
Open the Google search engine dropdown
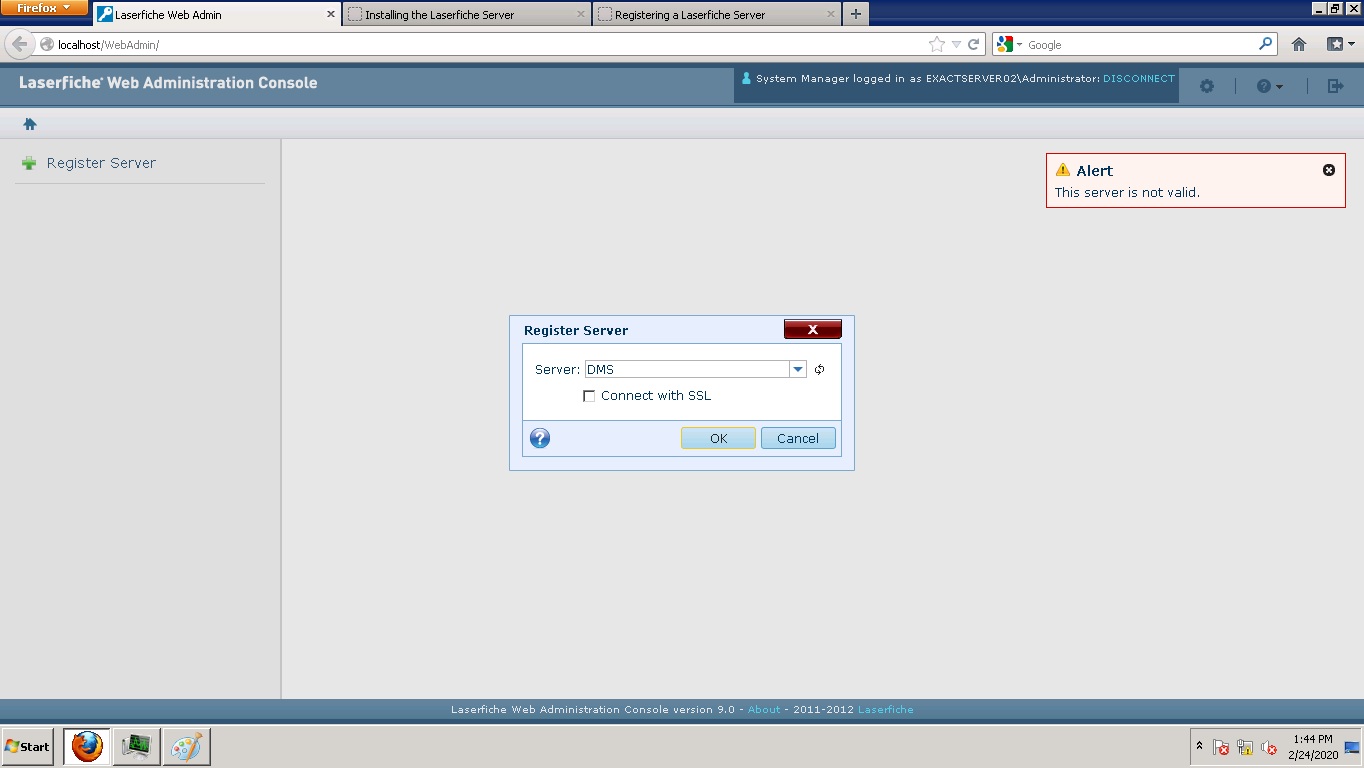pyautogui.click(x=1008, y=45)
